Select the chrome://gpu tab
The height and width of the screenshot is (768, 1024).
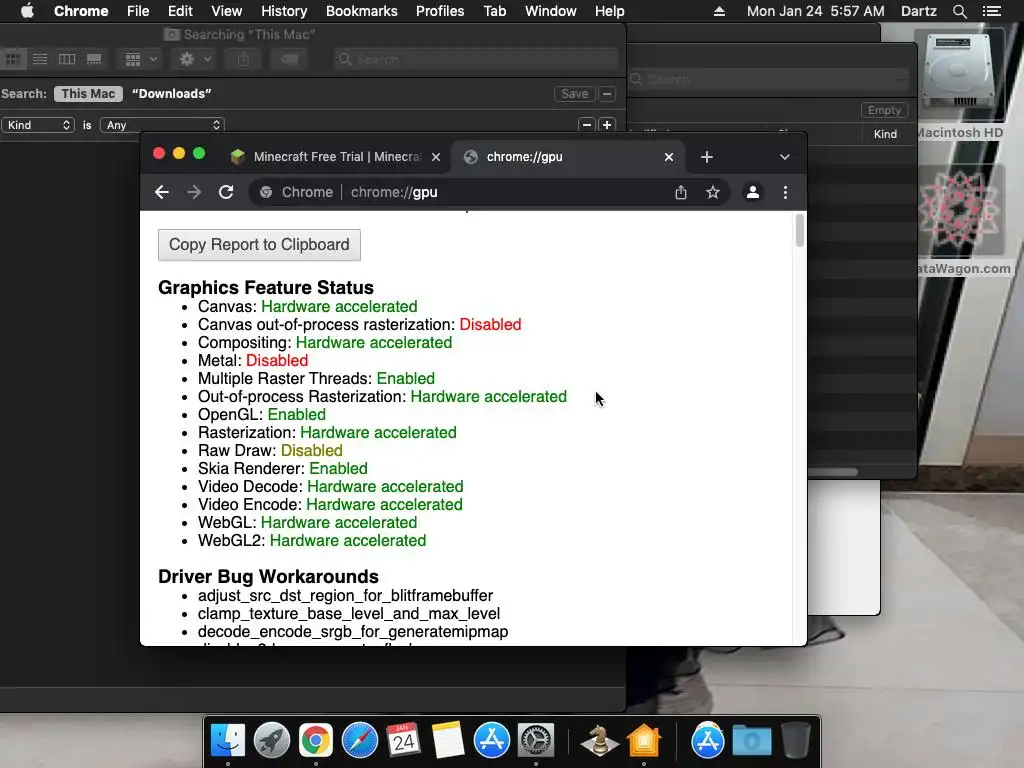pos(567,157)
